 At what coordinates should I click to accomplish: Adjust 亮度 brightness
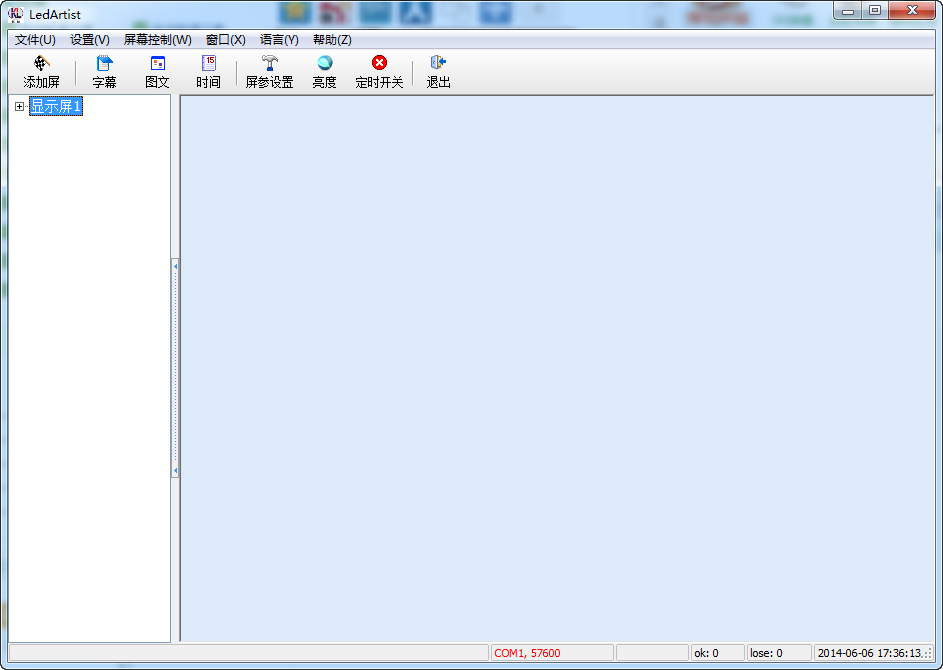(325, 72)
